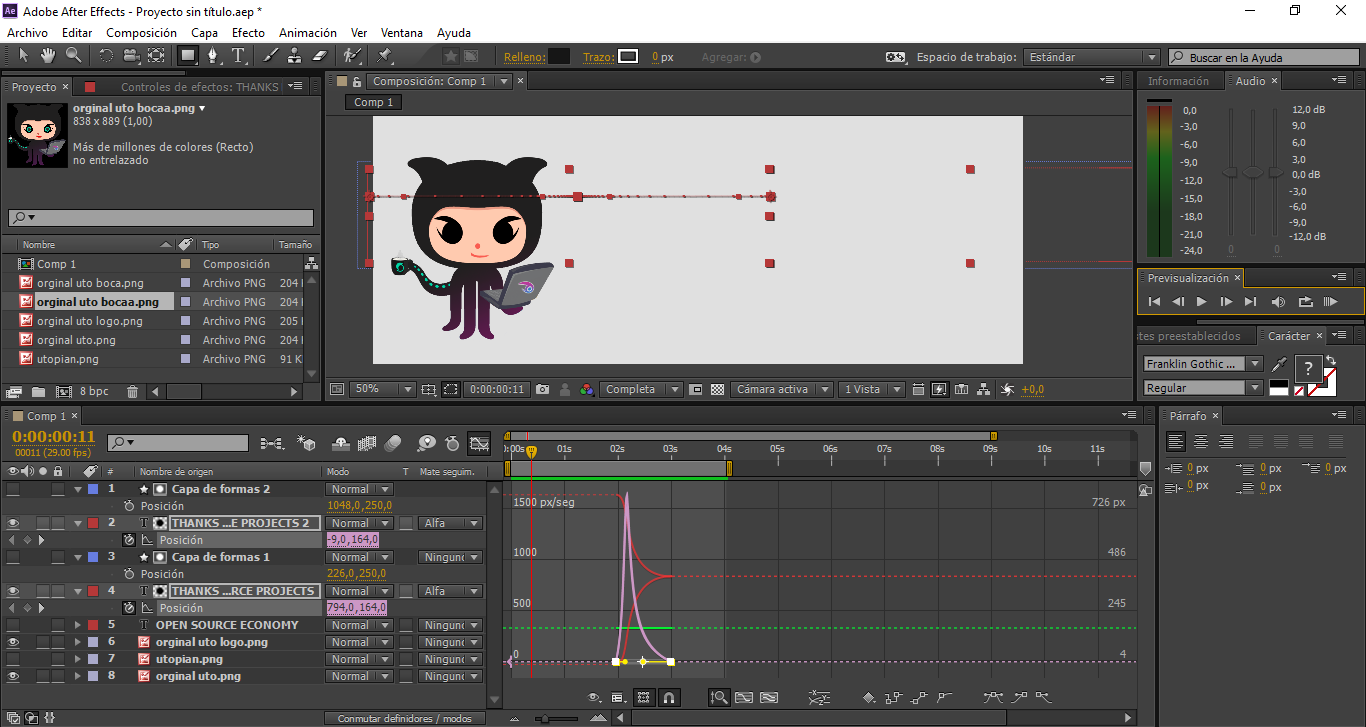
Task: Open Alfa track matte dropdown of layer 2
Action: [450, 523]
